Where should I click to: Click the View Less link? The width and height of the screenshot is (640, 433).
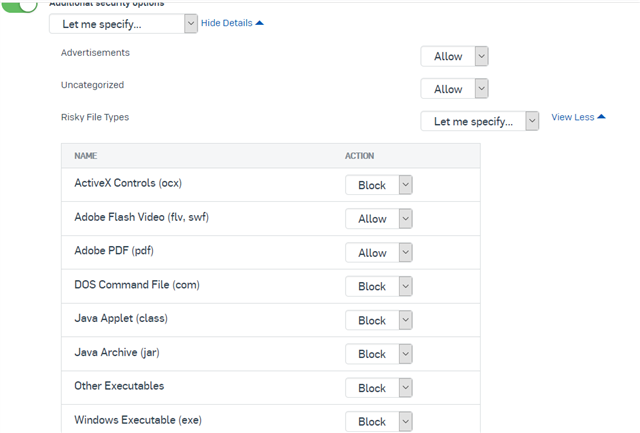[573, 117]
